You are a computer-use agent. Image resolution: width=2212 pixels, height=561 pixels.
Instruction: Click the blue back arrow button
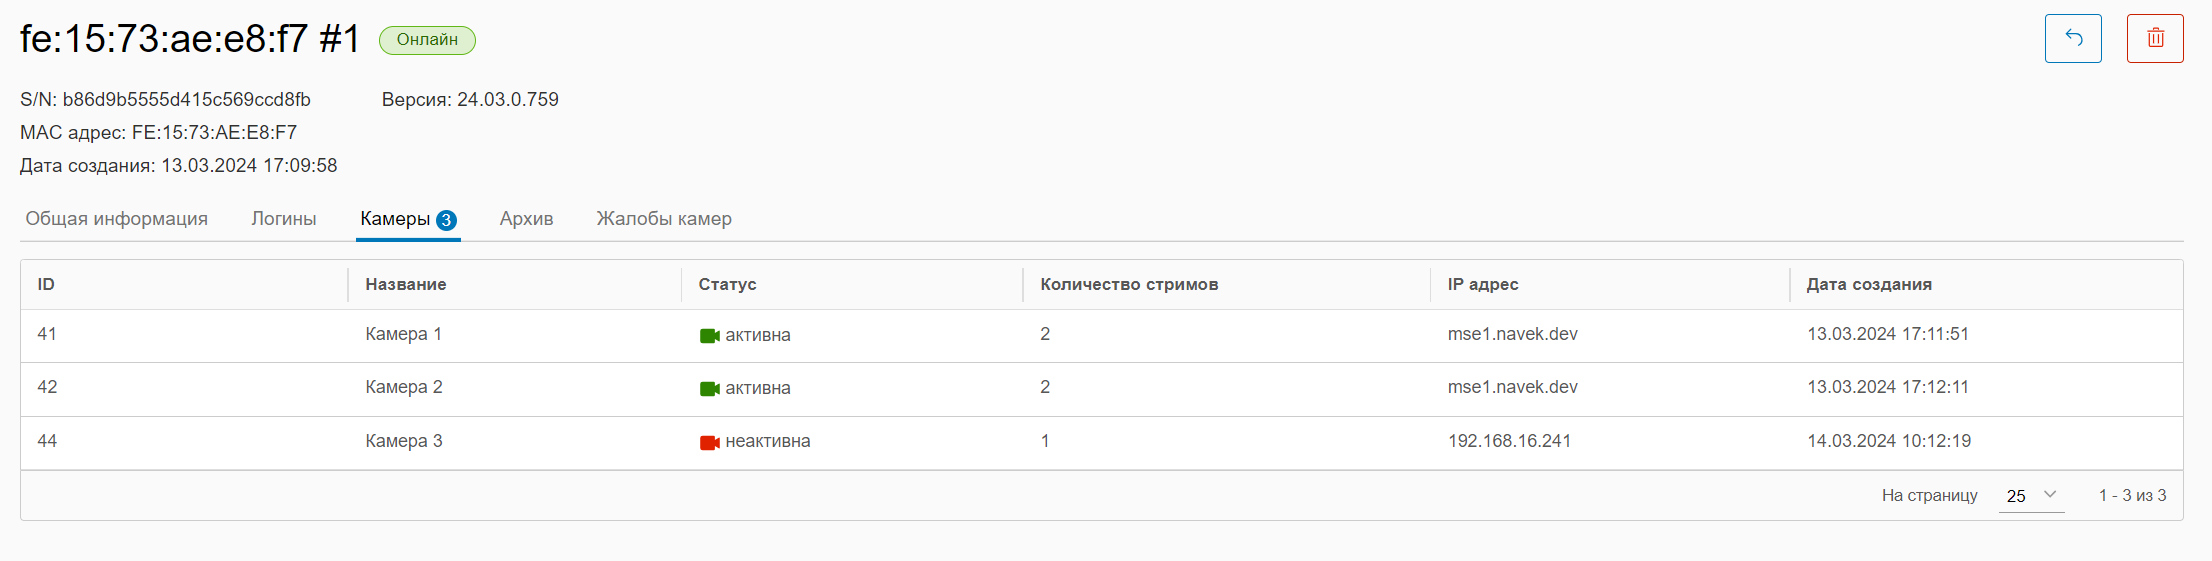click(2073, 39)
